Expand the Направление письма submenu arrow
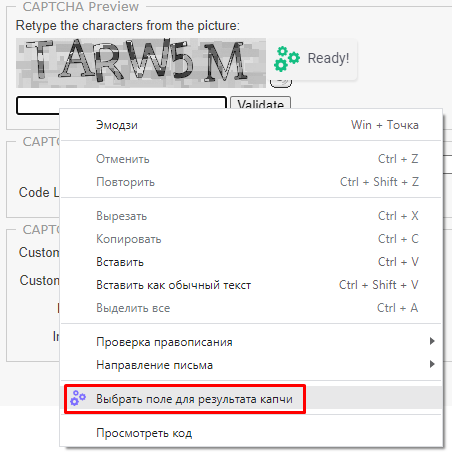Image resolution: width=452 pixels, height=456 pixels. click(x=432, y=364)
